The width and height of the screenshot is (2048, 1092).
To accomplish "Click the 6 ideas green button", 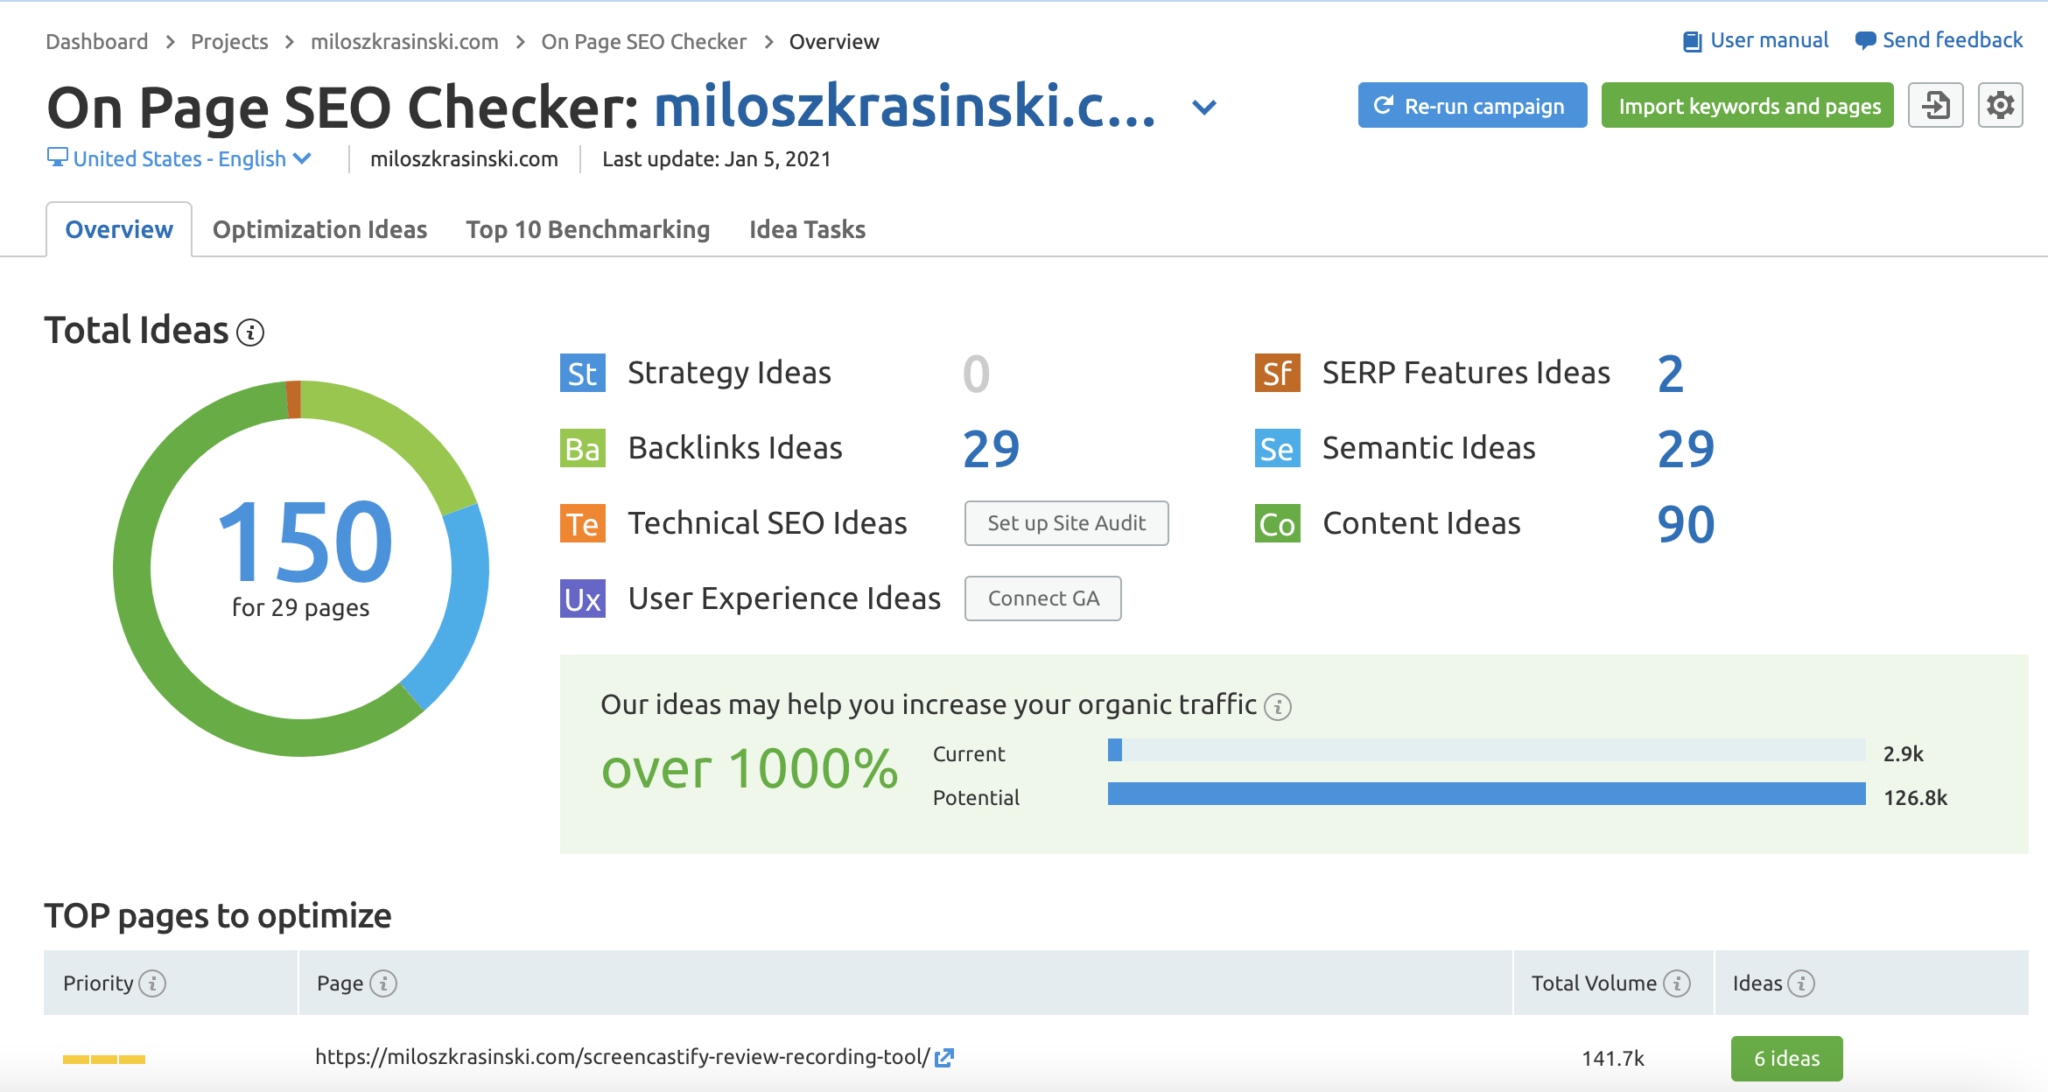I will pyautogui.click(x=1787, y=1058).
